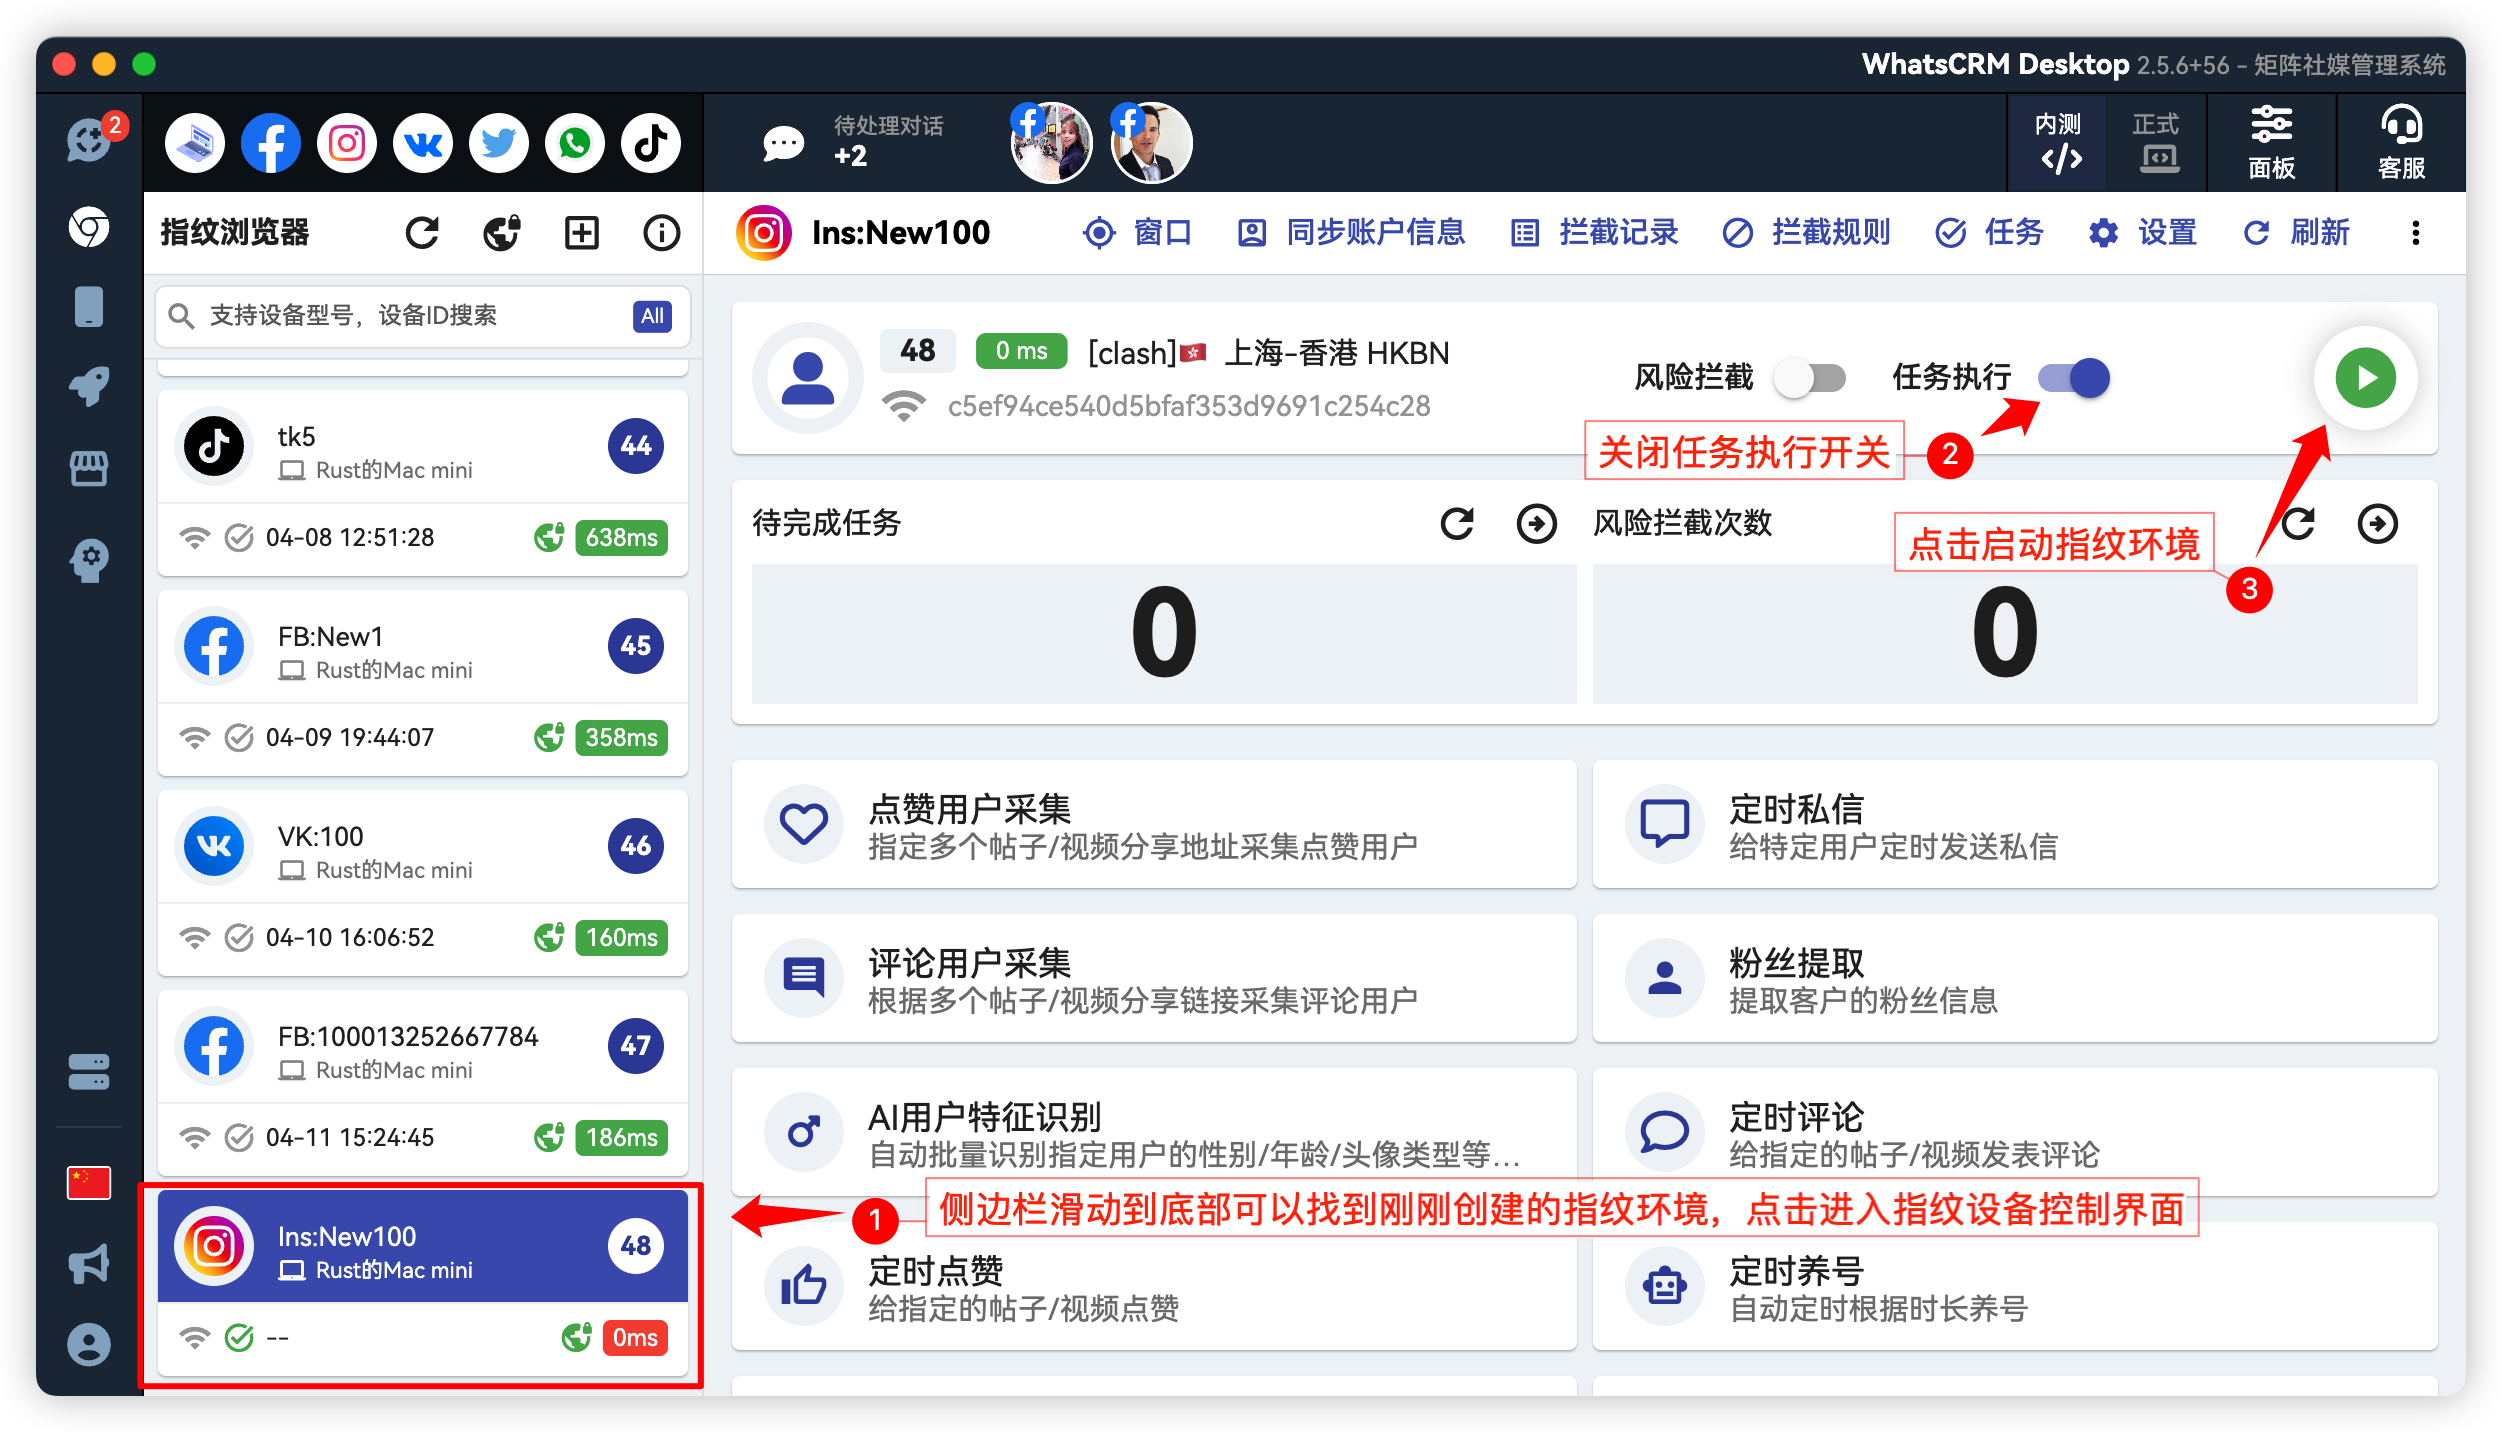Expand pending tasks details via arrow icon
This screenshot has width=2502, height=1432.
tap(1537, 523)
